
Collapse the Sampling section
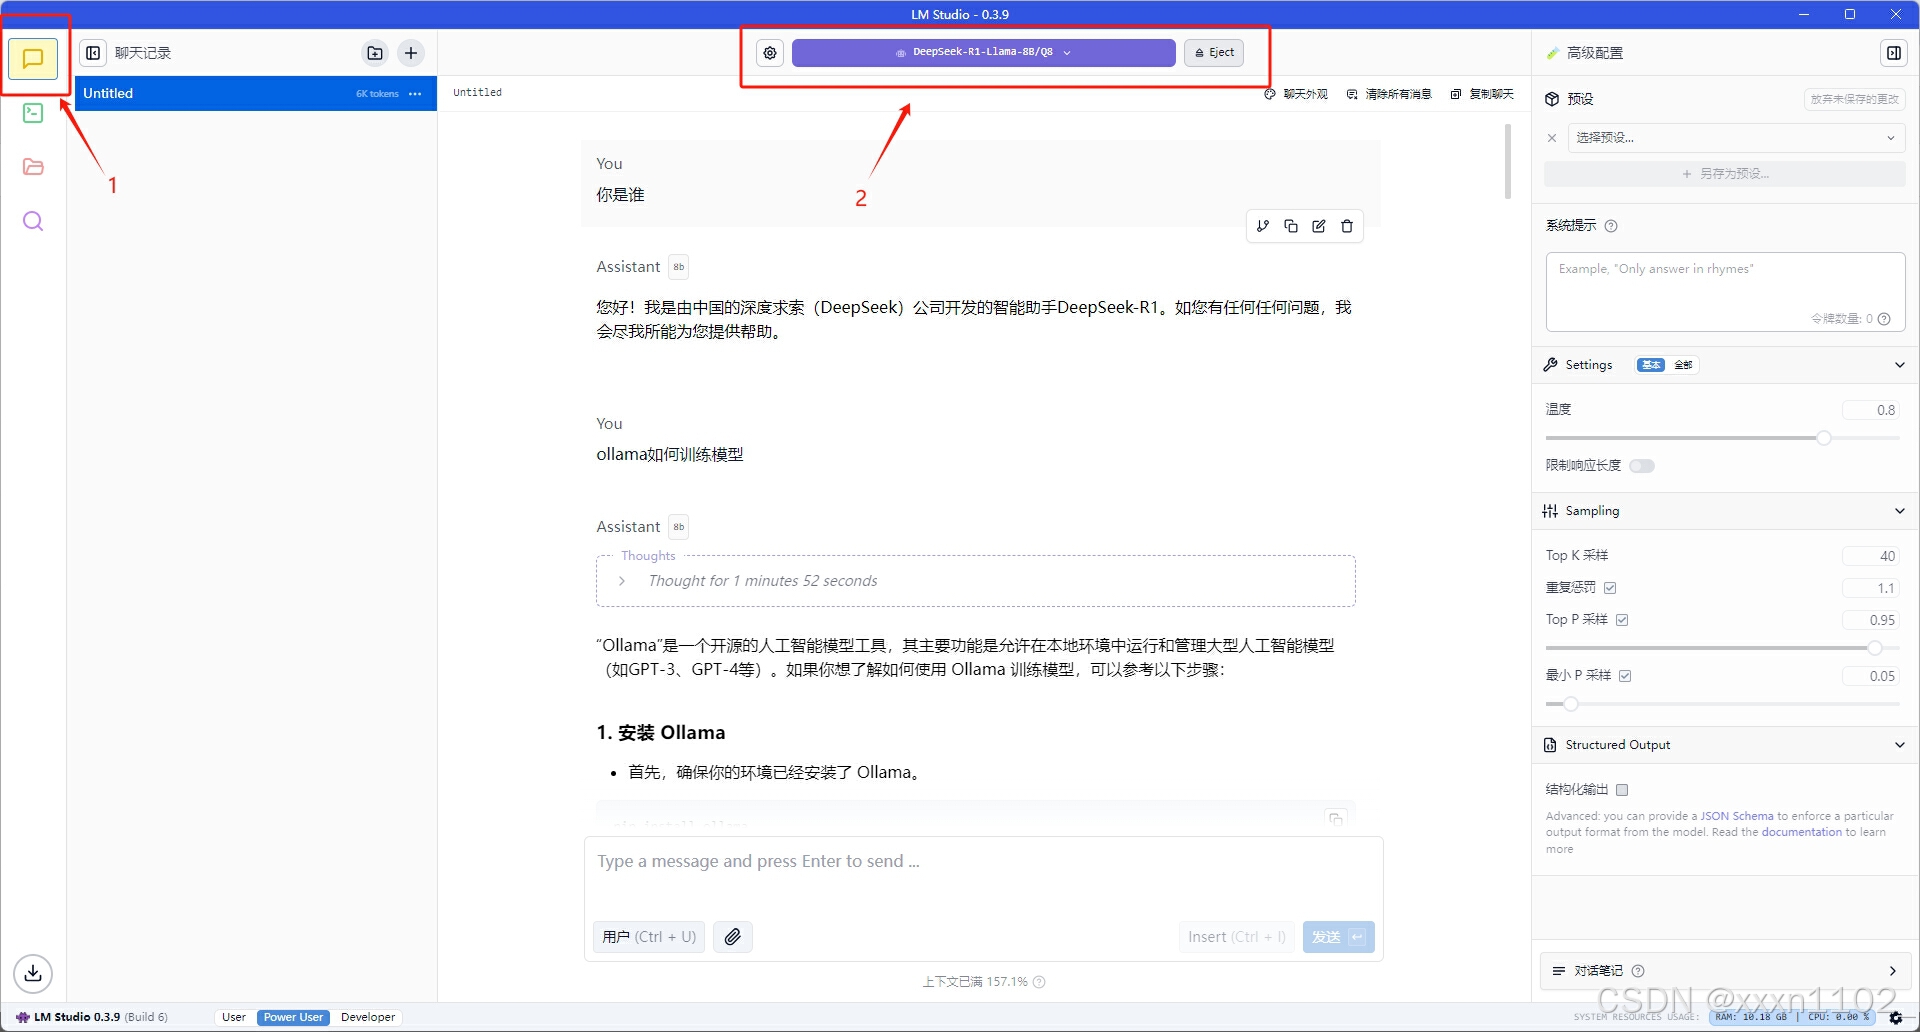[x=1899, y=511]
